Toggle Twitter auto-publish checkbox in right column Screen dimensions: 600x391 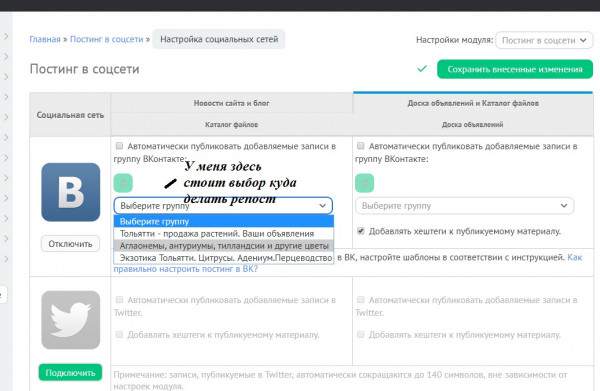point(360,300)
